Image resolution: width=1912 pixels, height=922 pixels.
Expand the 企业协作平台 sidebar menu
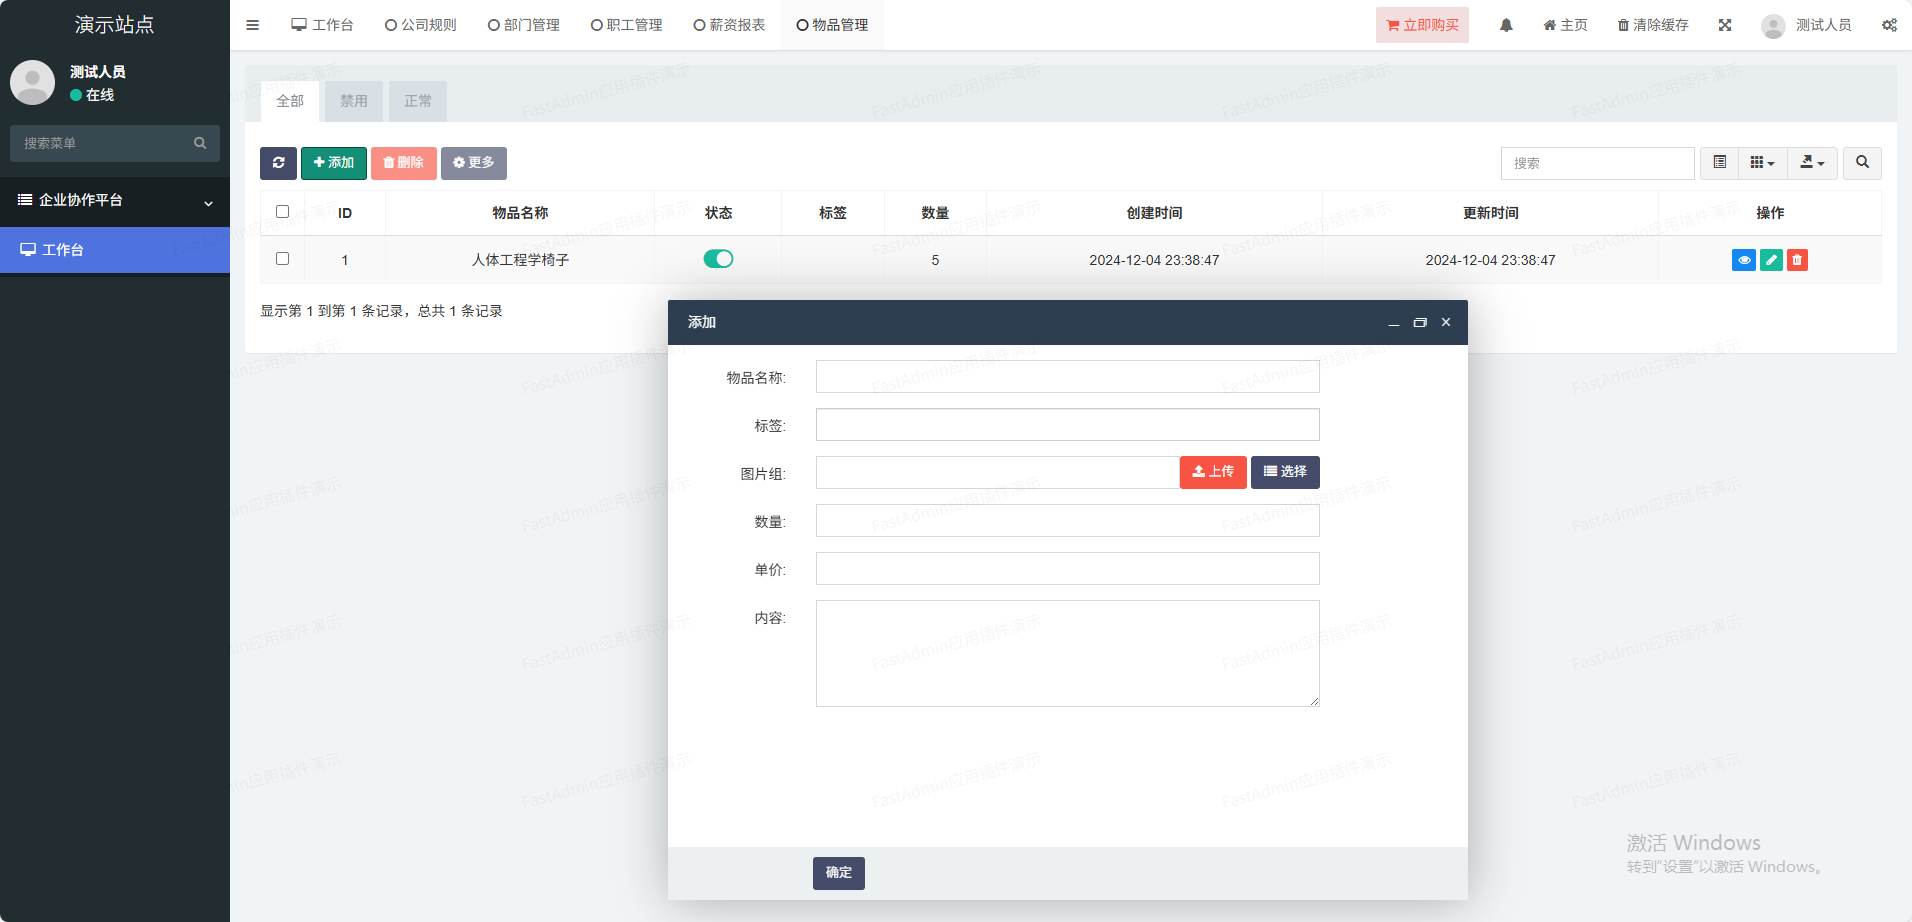[x=115, y=200]
